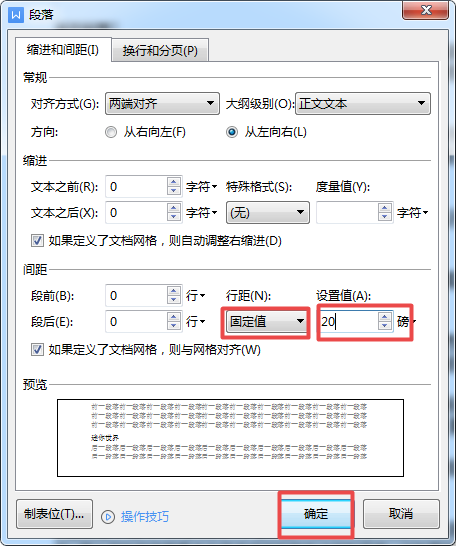Click the 度量值 input field
Viewport: 456px width, 546px height.
click(x=347, y=212)
